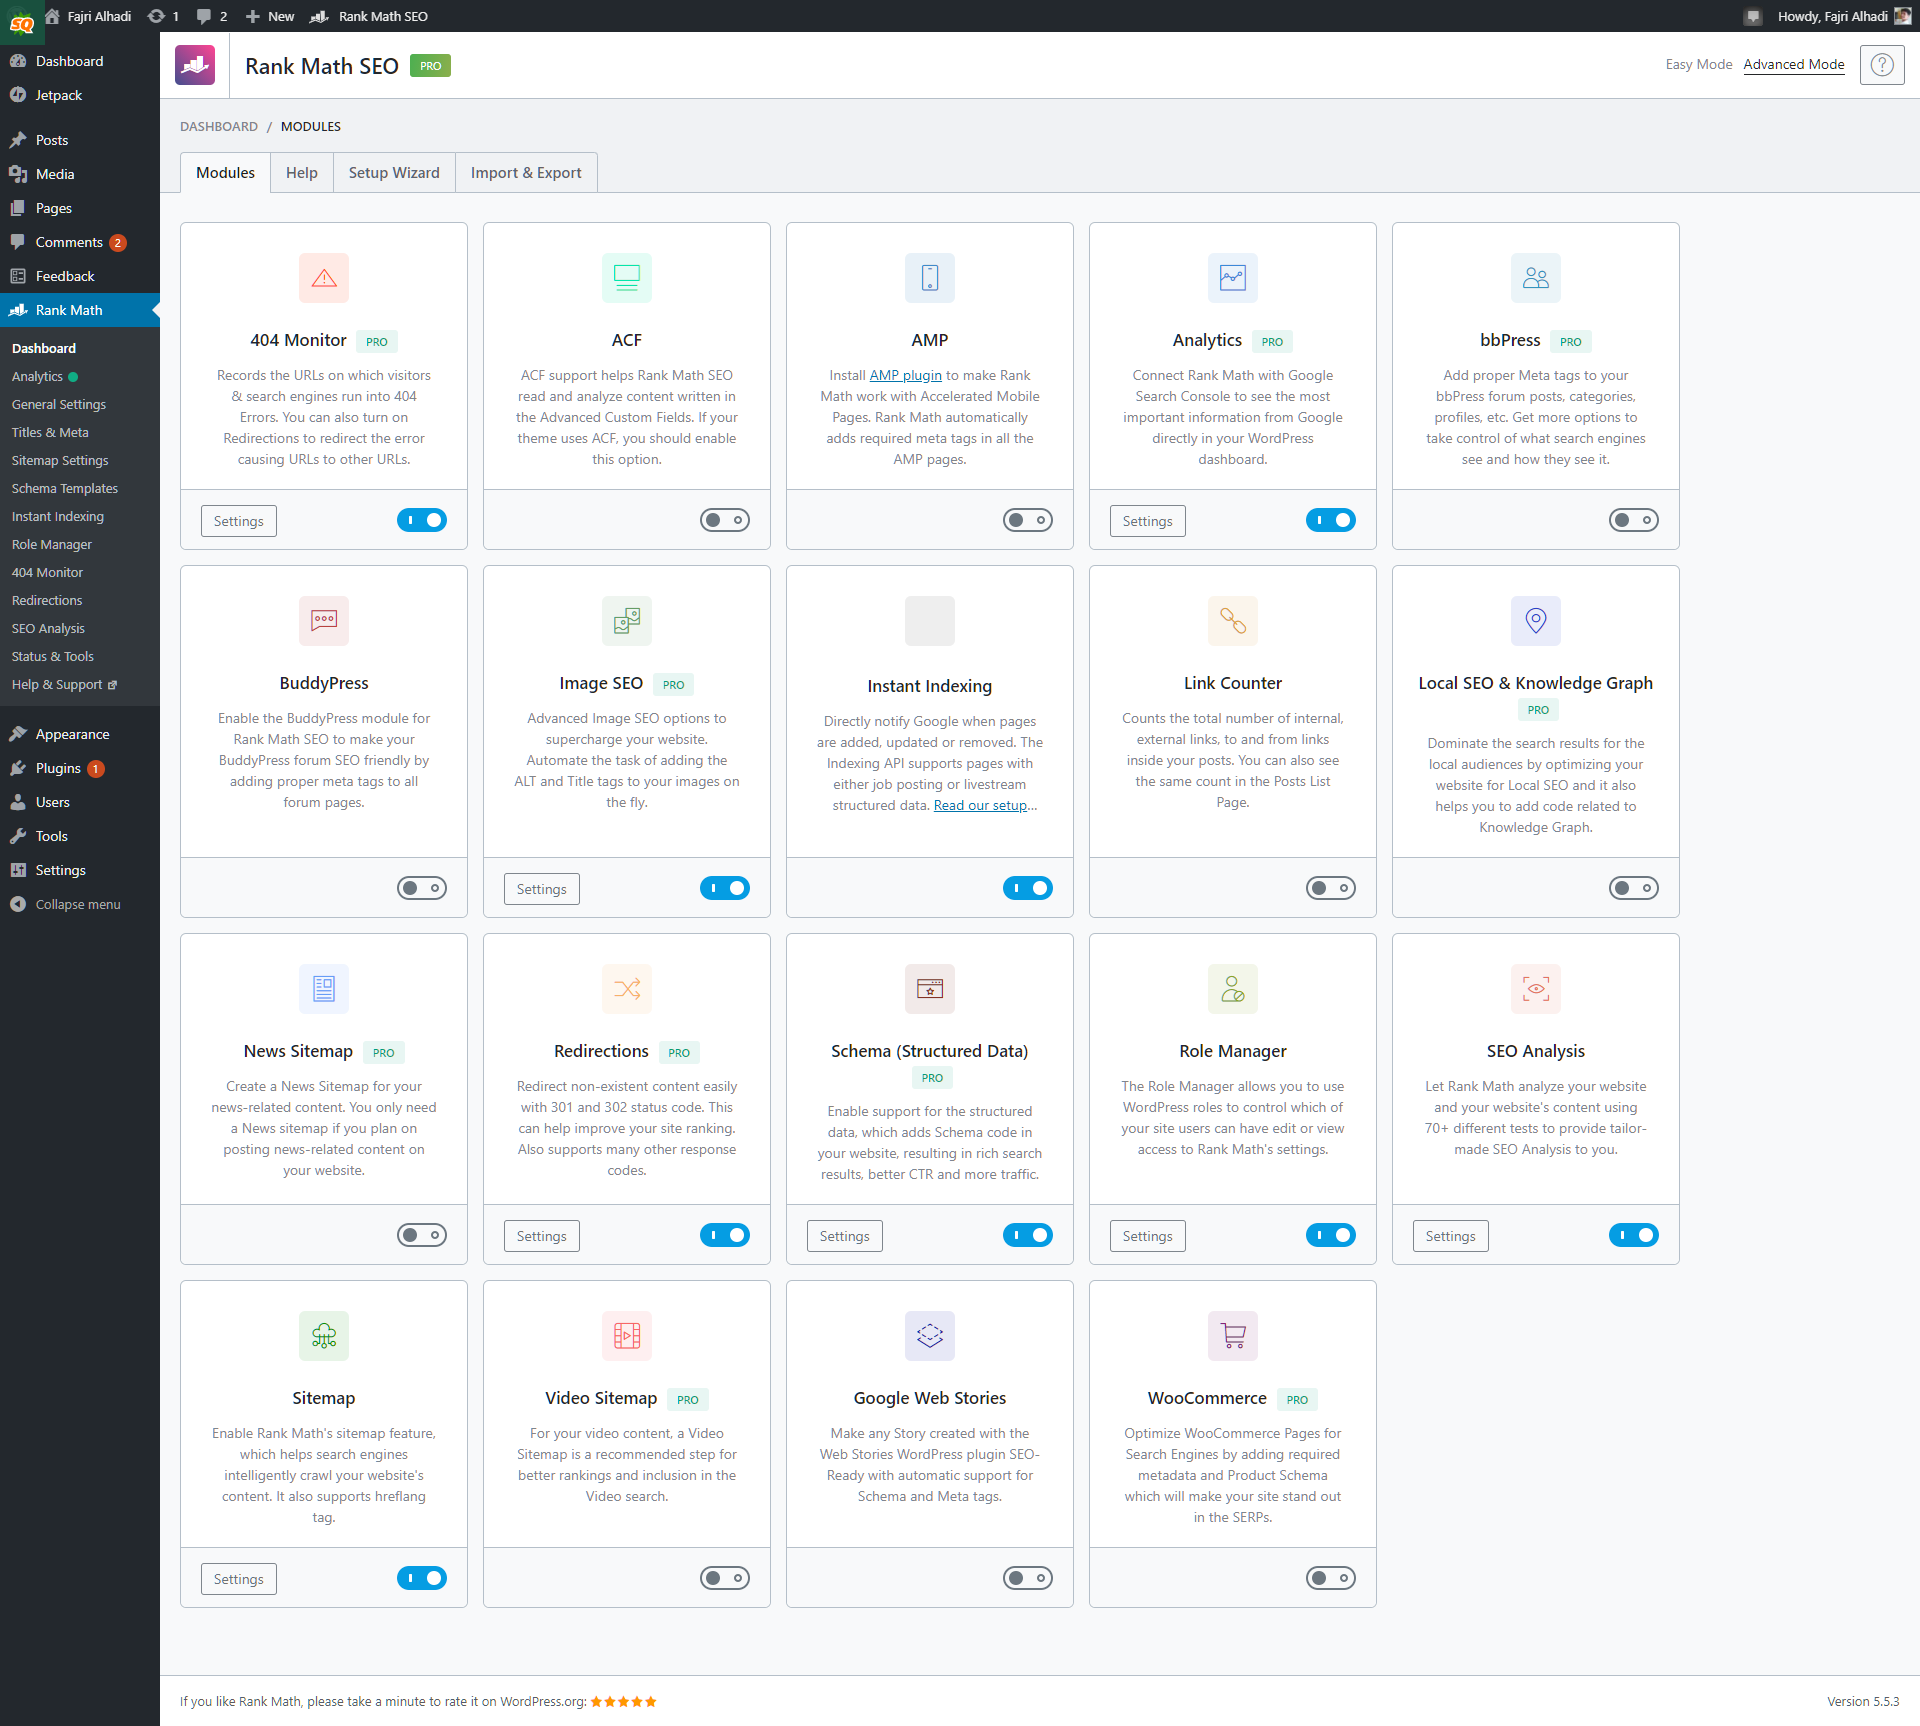
Task: Click the WooCommerce shopping cart icon
Action: (1233, 1336)
